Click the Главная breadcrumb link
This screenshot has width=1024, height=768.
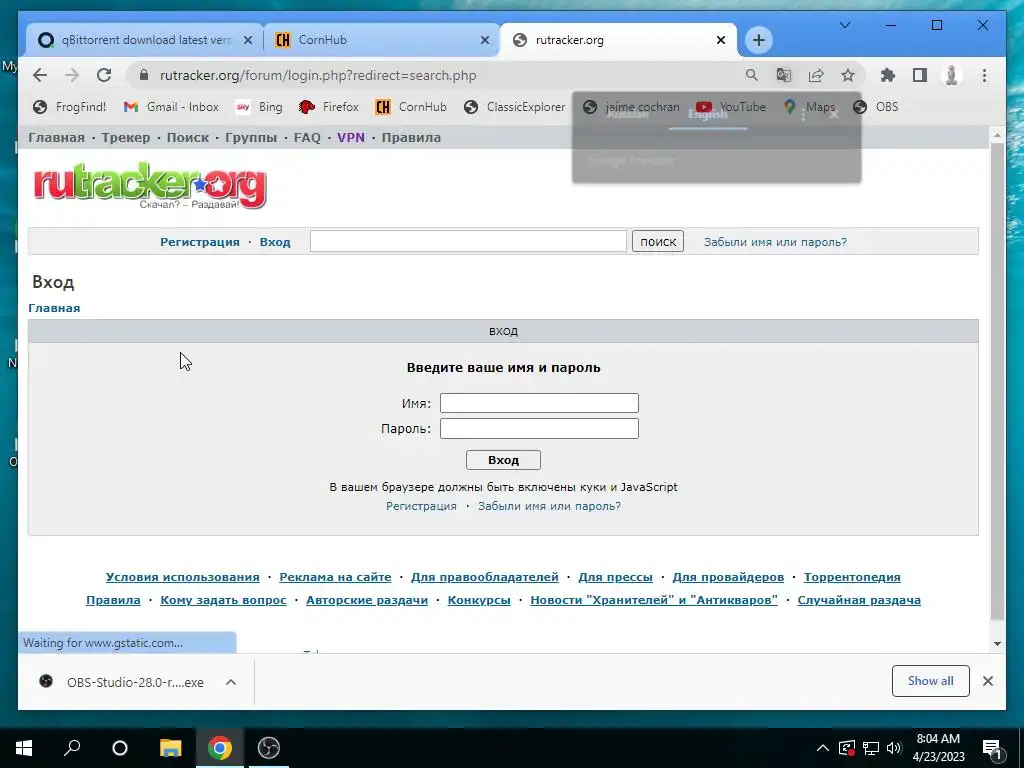54,308
